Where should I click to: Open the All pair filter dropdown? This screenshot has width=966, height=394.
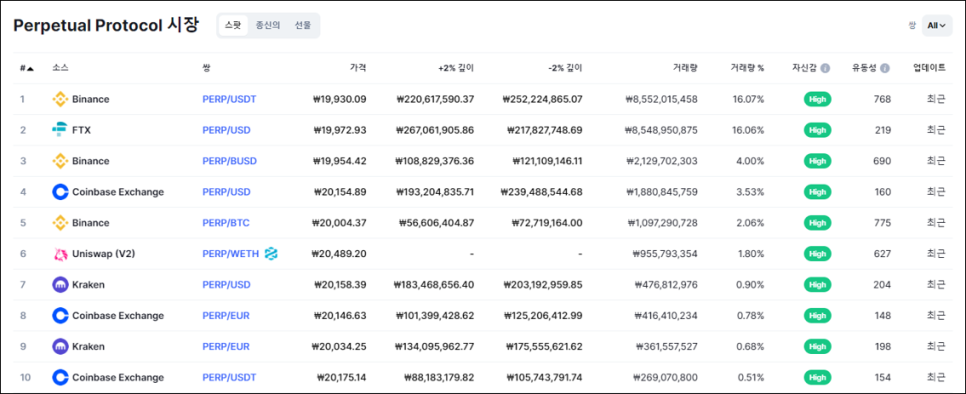(936, 26)
